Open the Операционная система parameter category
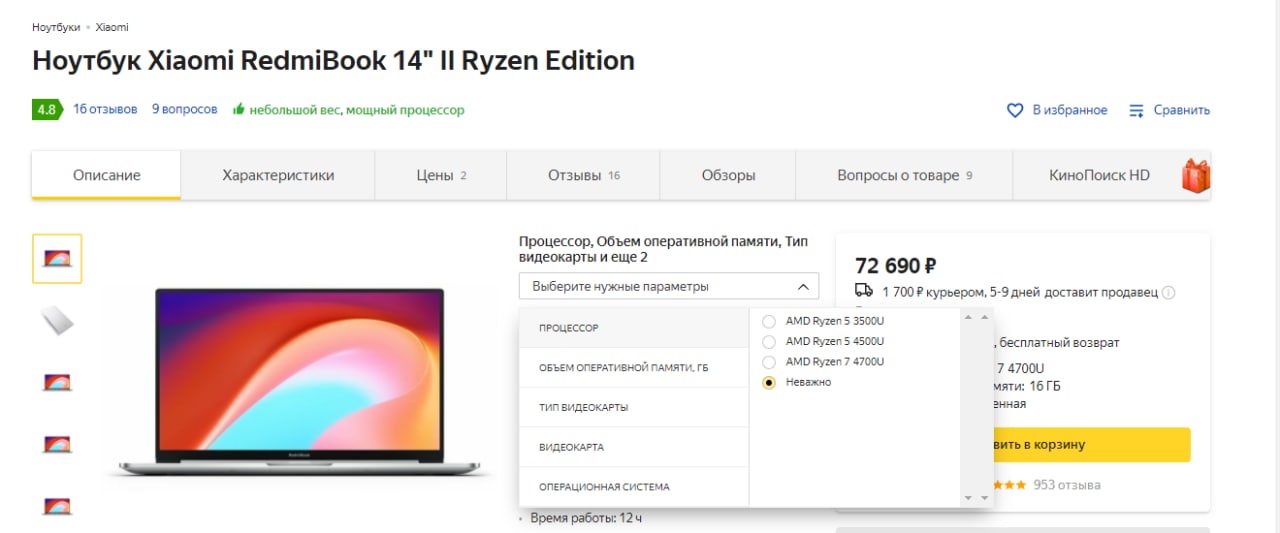 [634, 487]
